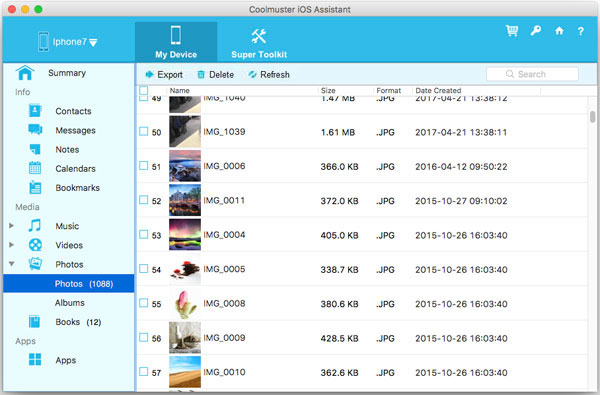Go to home via house icon

[559, 31]
